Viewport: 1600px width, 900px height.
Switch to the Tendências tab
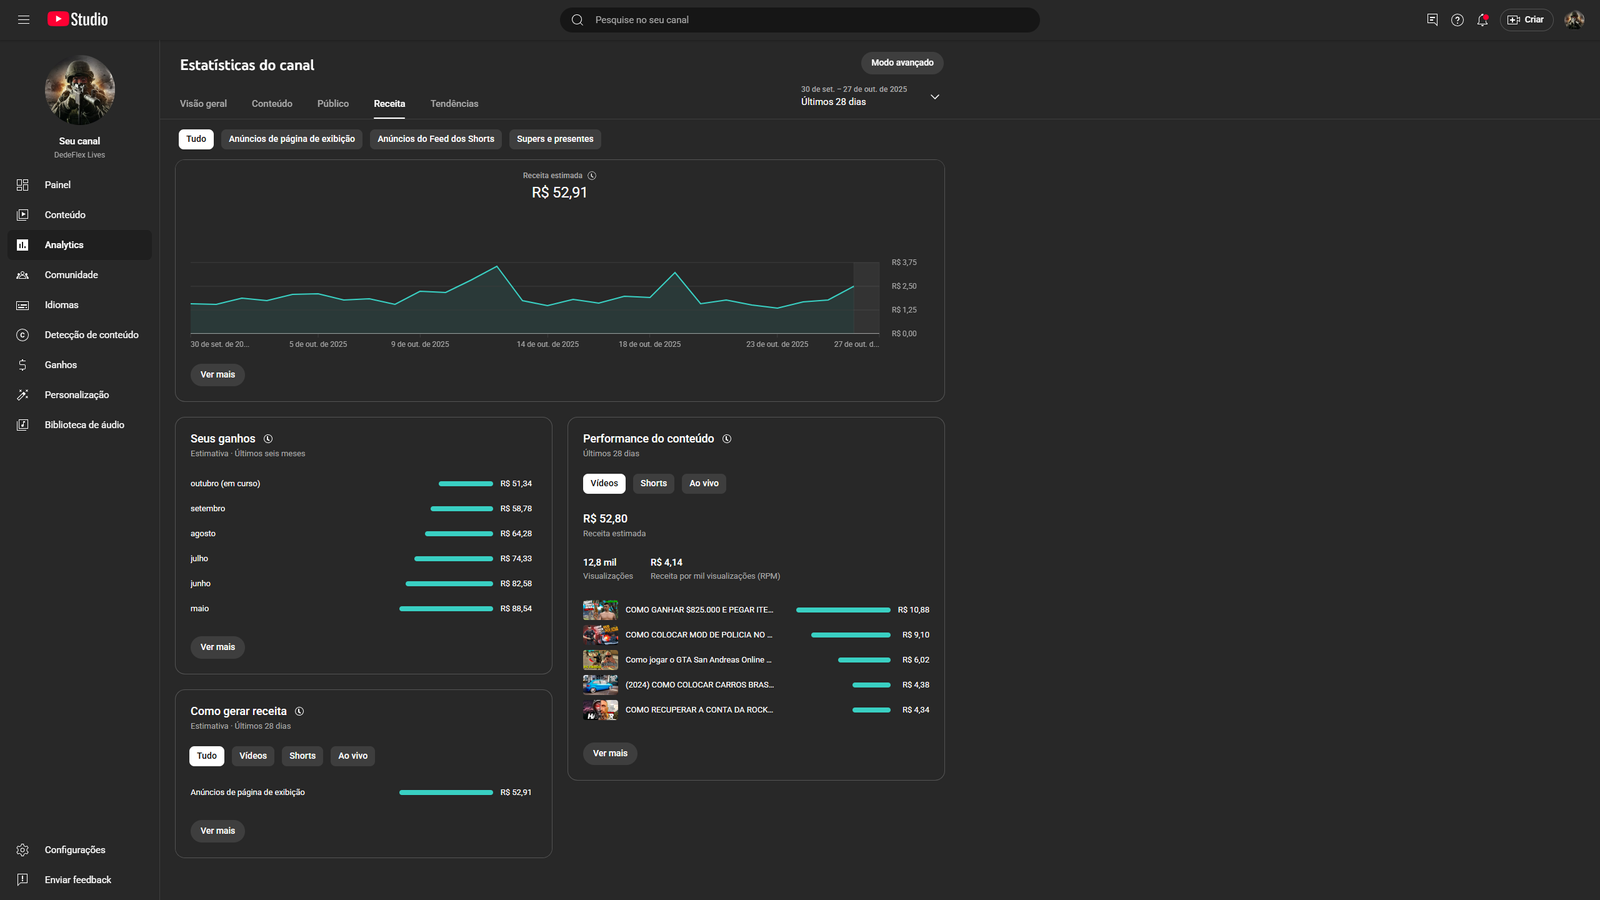(x=454, y=104)
